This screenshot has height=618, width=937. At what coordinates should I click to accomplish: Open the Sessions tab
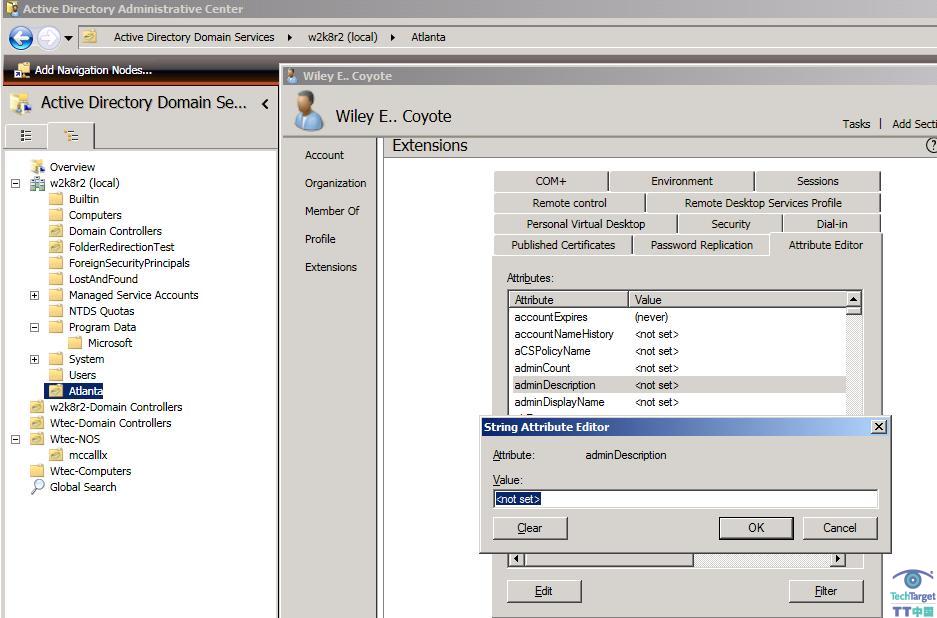pyautogui.click(x=817, y=181)
